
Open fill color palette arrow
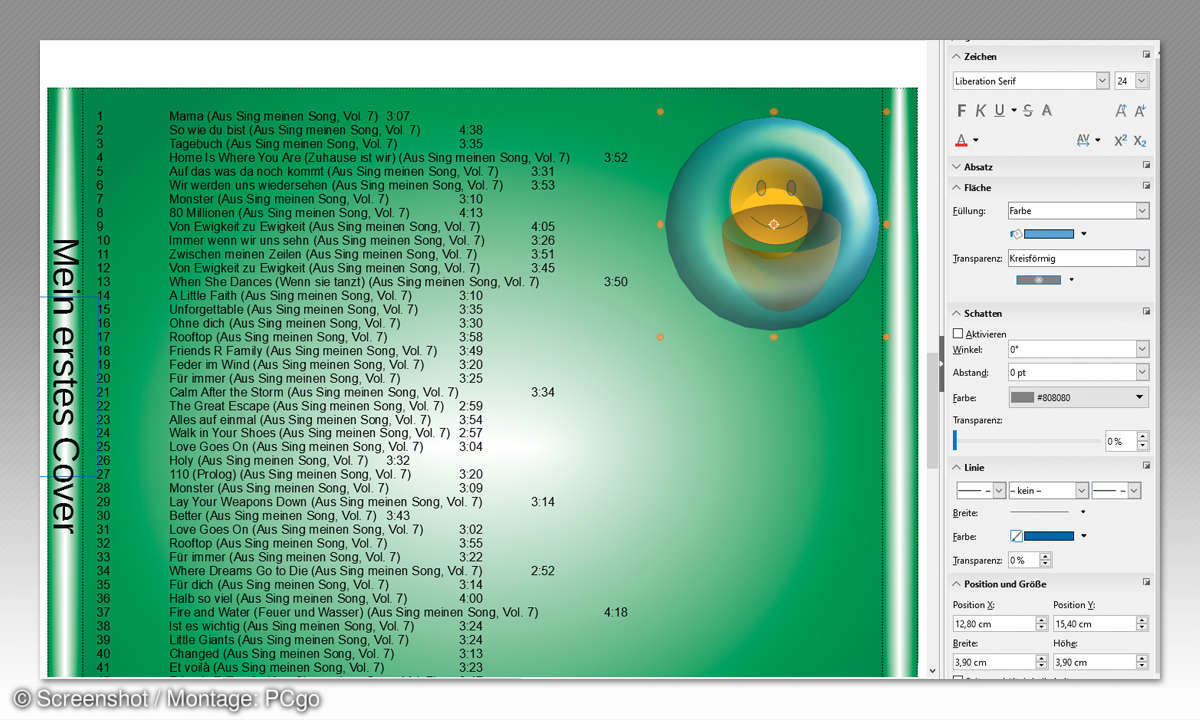pos(1084,234)
